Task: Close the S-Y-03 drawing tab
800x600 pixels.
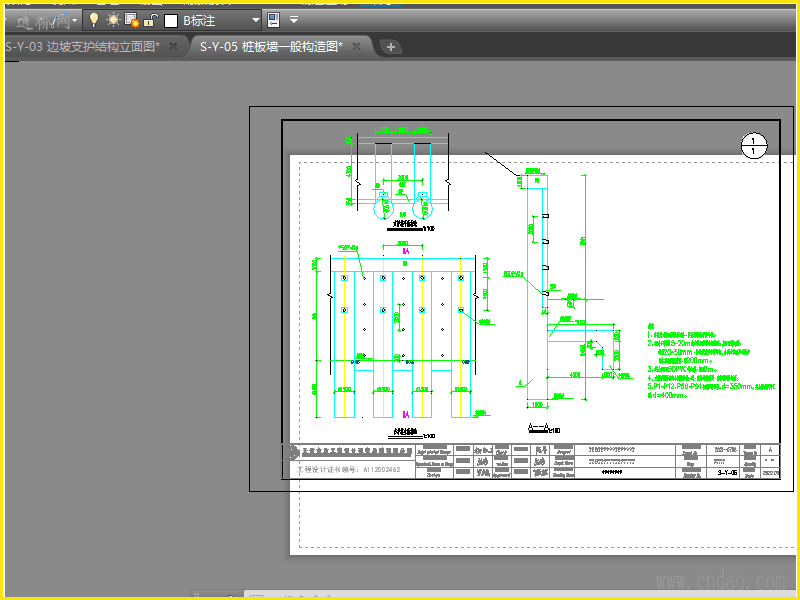Action: 173,46
